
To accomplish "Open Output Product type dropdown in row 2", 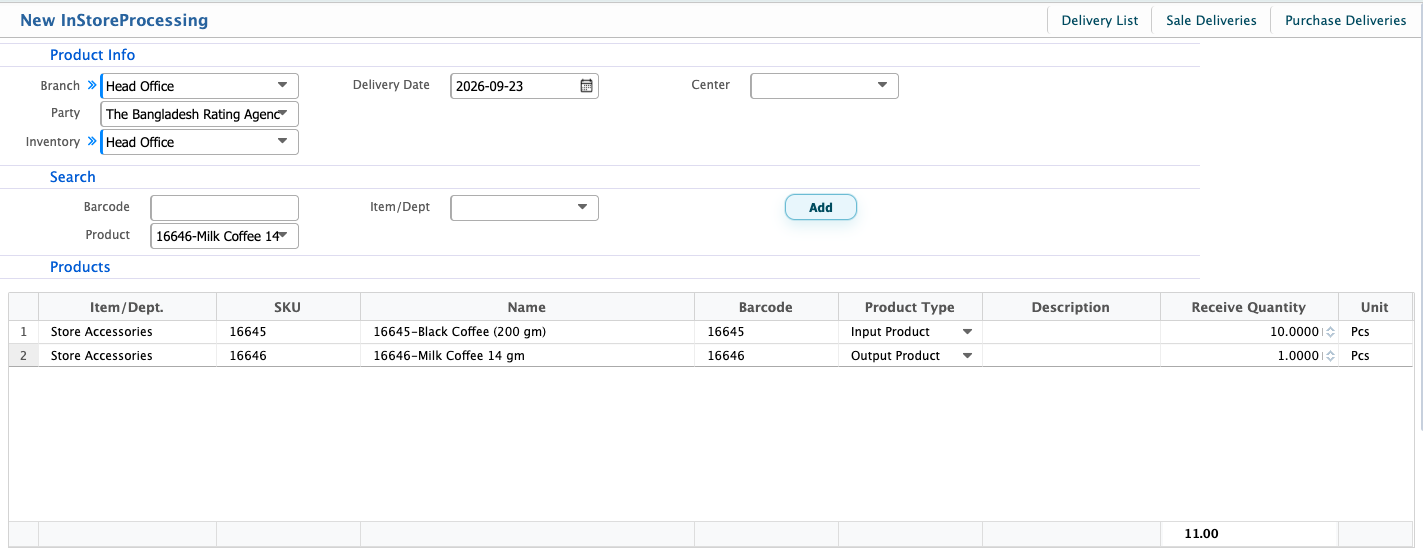I will click(967, 356).
